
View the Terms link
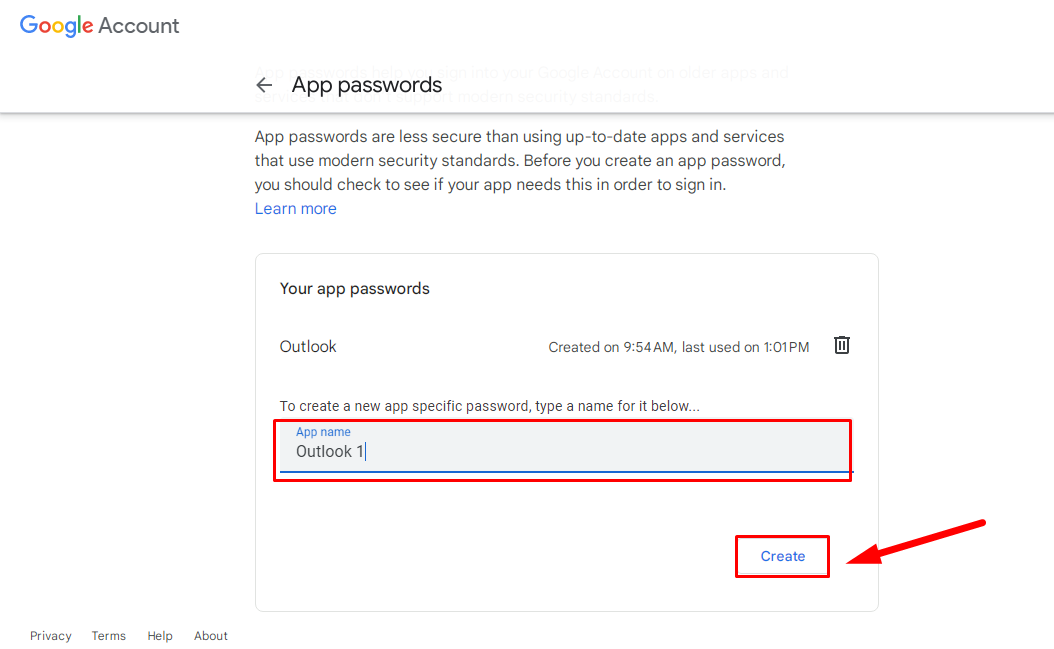pyautogui.click(x=108, y=635)
